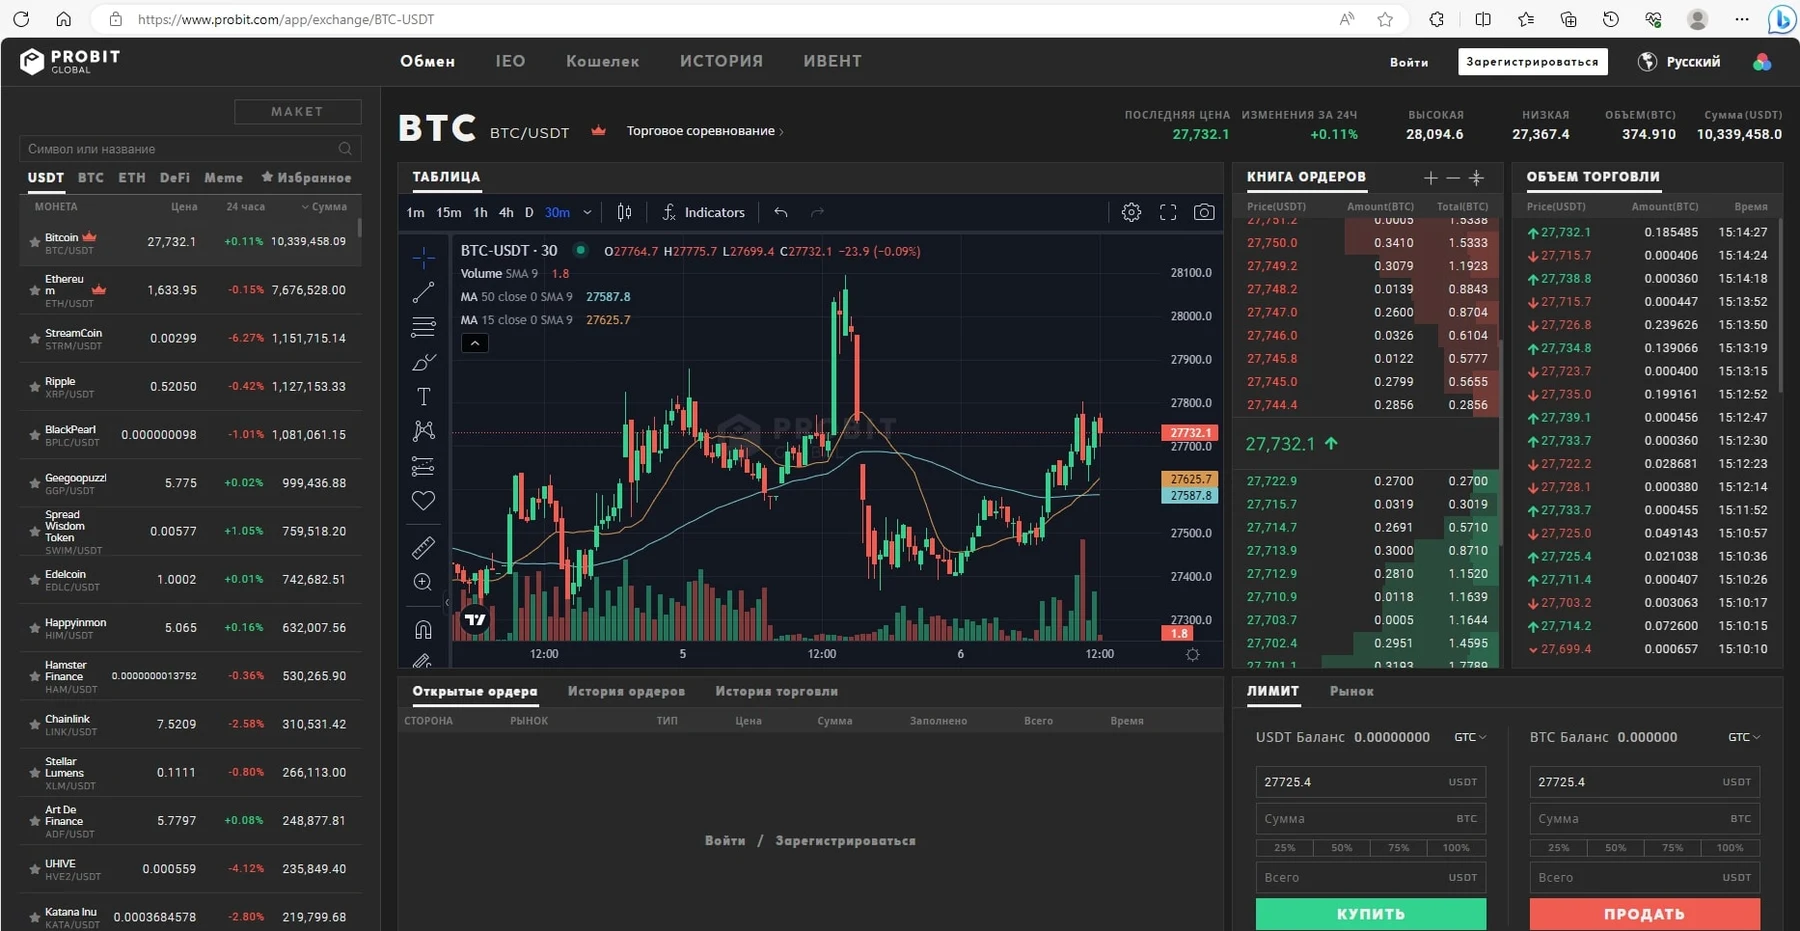
Task: Redo the chart action
Action: point(818,212)
